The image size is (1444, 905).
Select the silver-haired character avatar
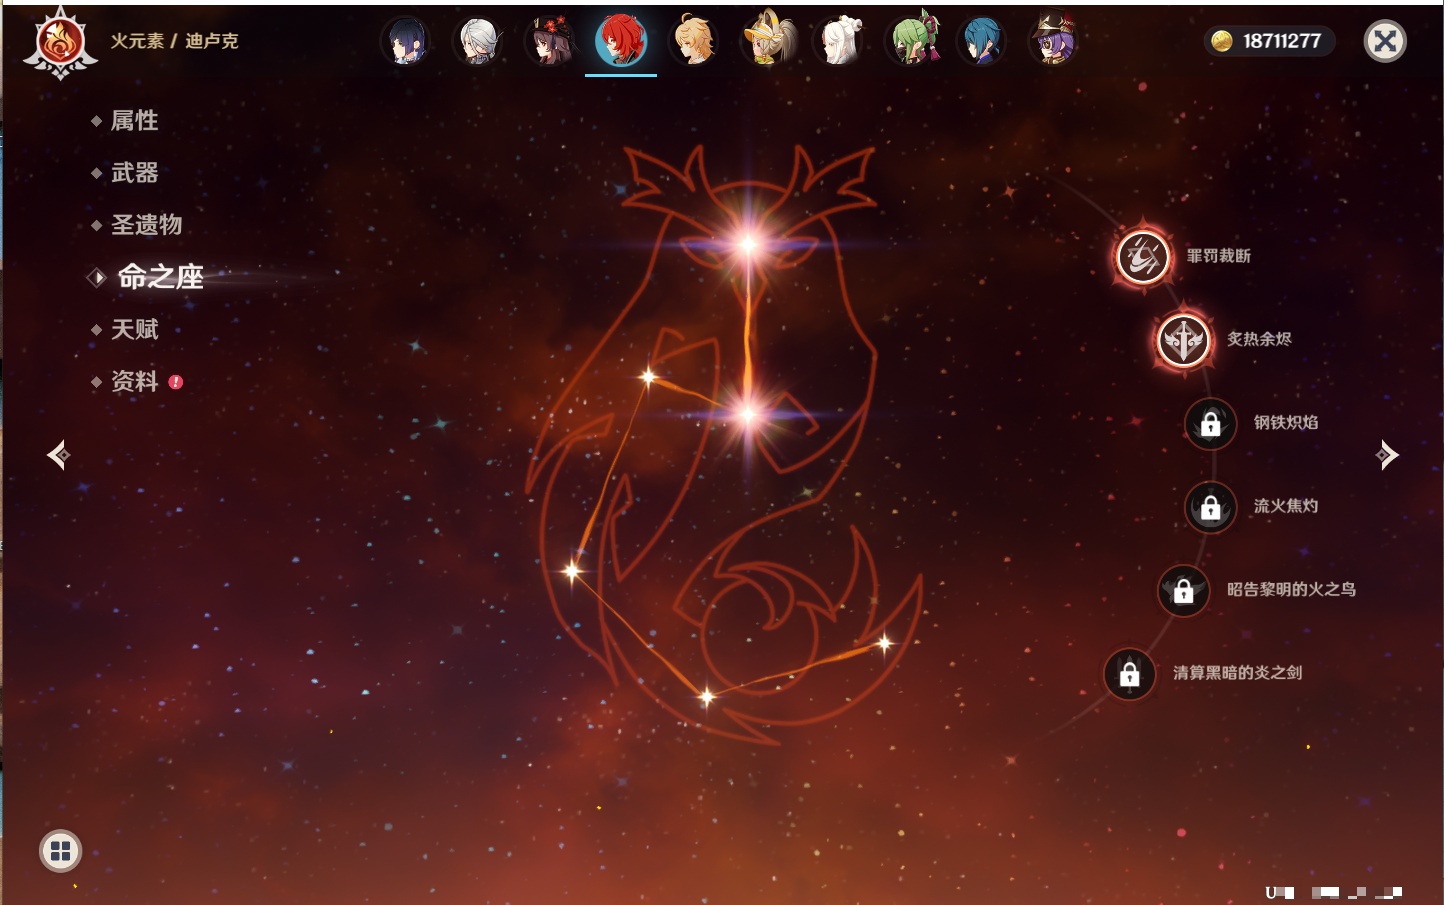point(478,41)
